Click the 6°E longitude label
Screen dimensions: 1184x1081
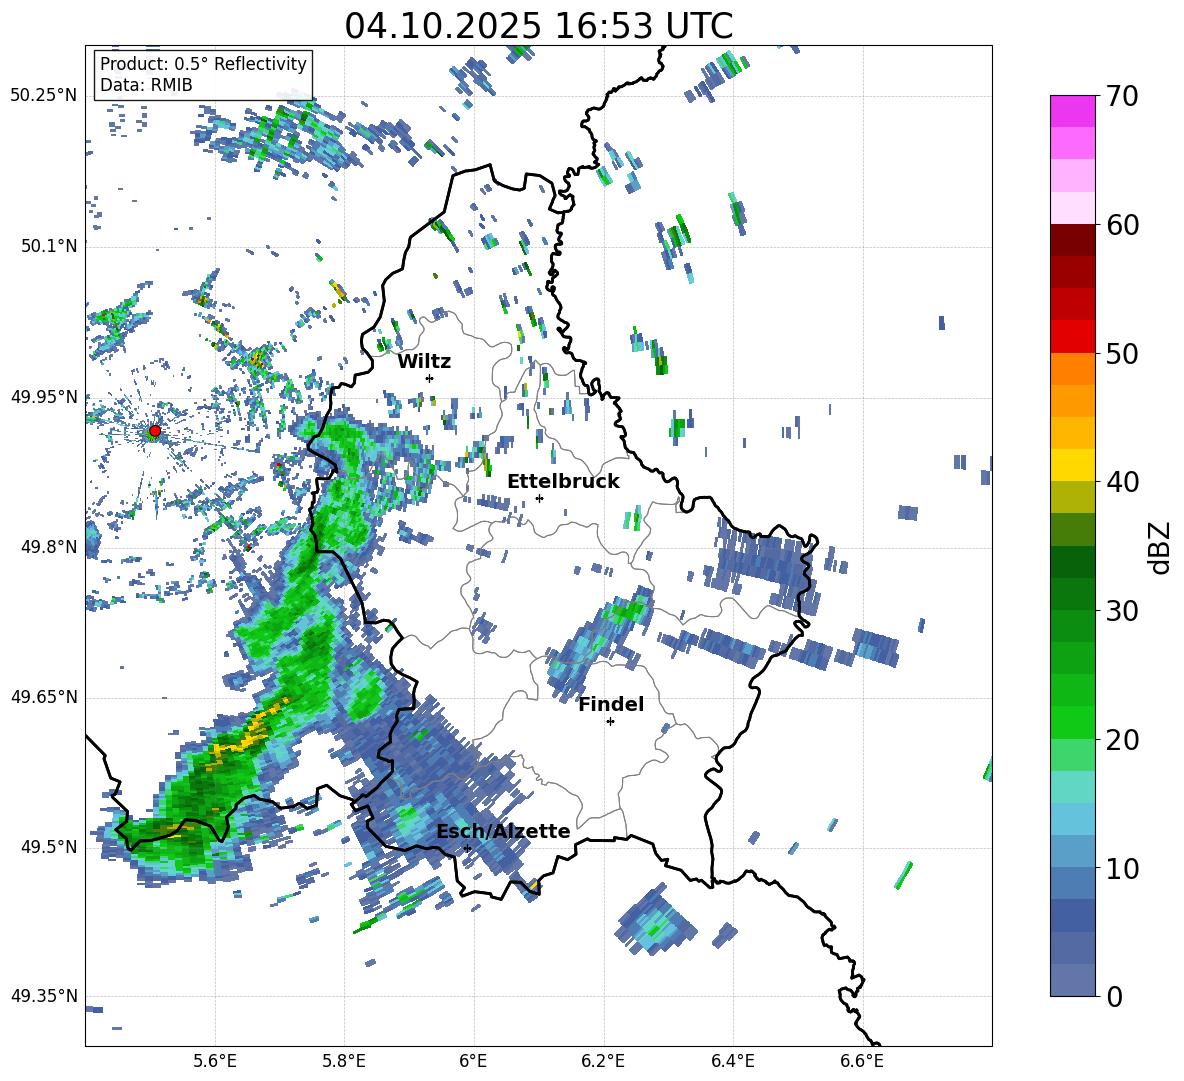click(x=473, y=1061)
